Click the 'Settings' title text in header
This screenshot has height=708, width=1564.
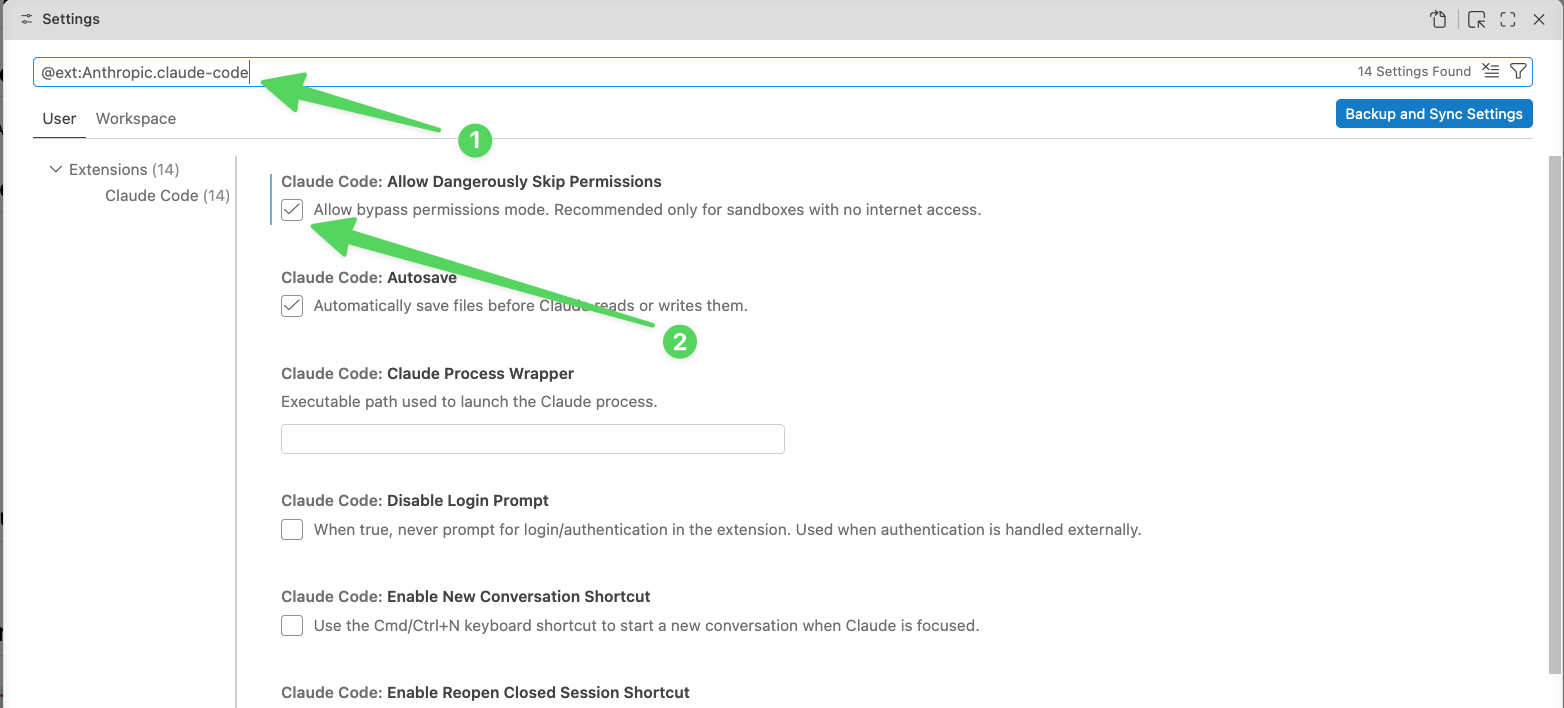click(71, 19)
